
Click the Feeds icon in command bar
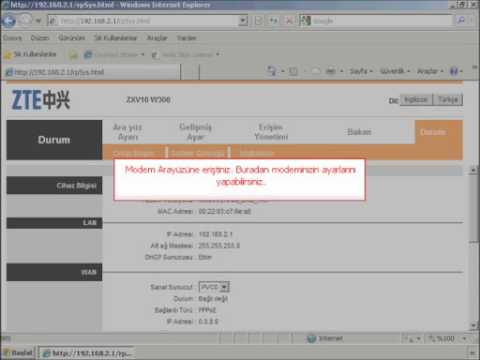click(x=293, y=71)
